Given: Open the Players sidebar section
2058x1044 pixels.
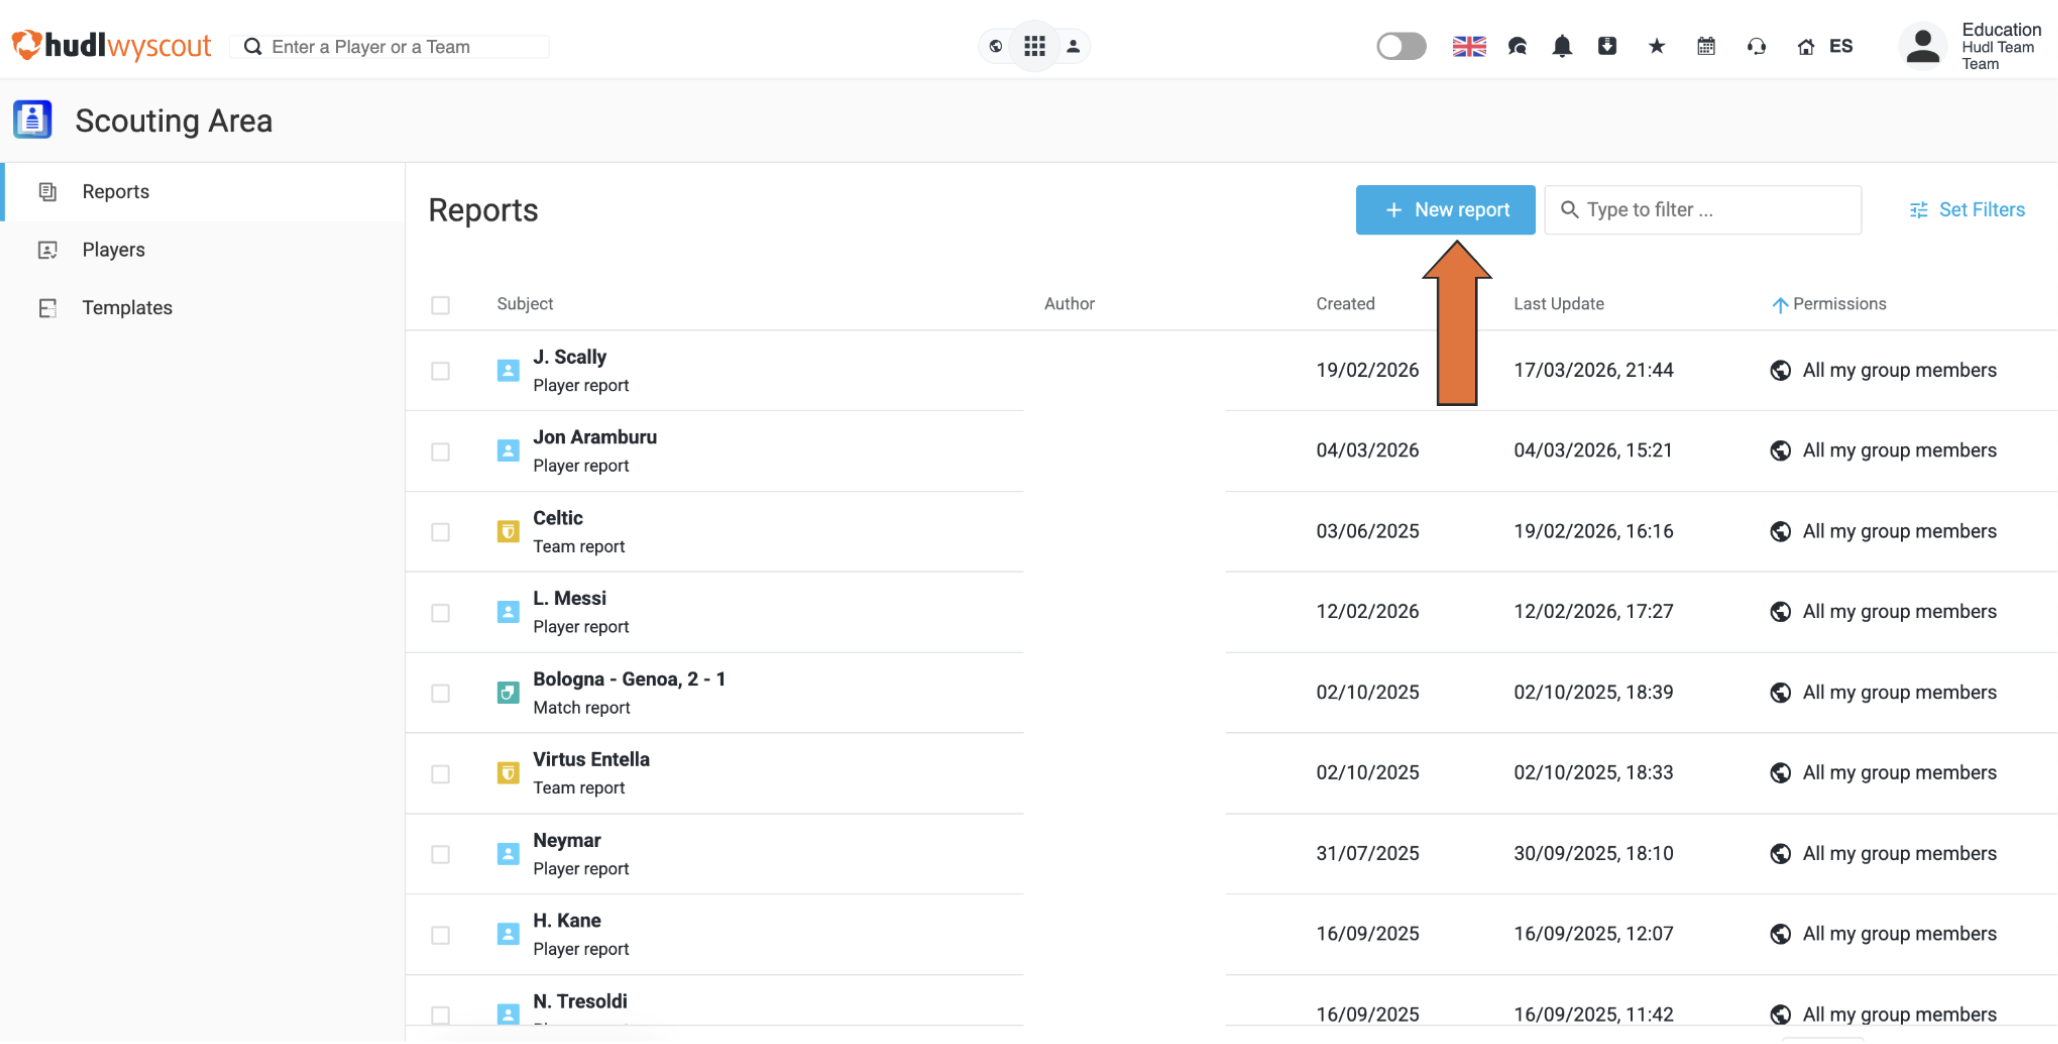Looking at the screenshot, I should click(x=204, y=250).
